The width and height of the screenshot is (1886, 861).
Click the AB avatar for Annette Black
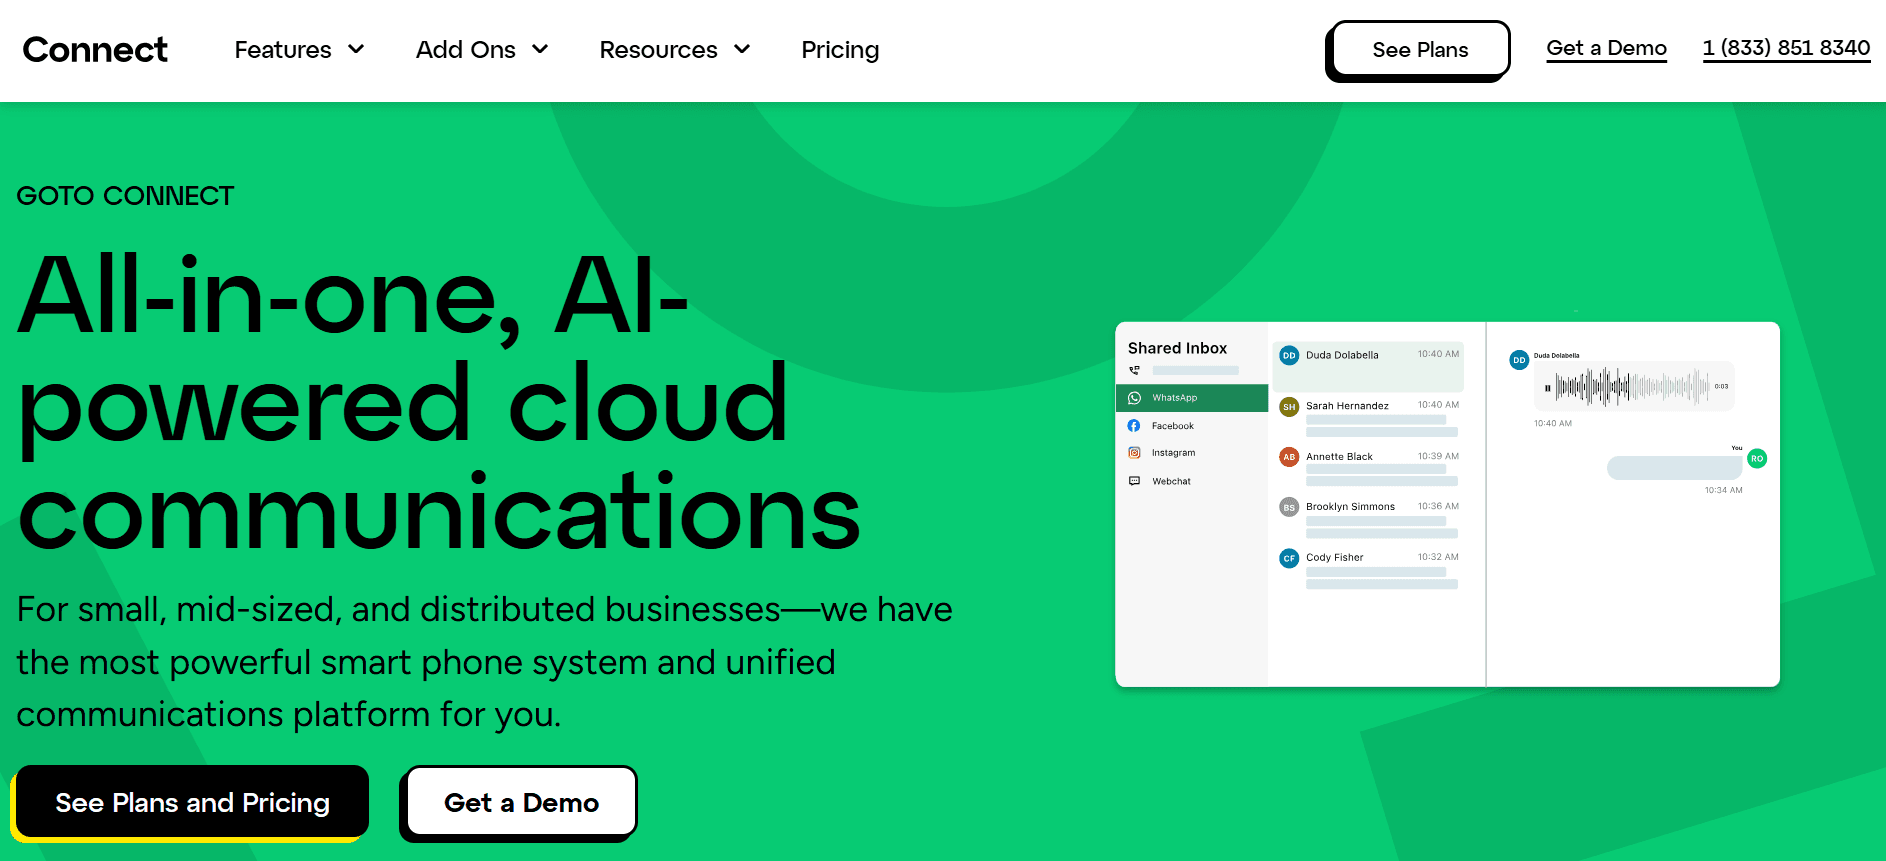point(1289,457)
